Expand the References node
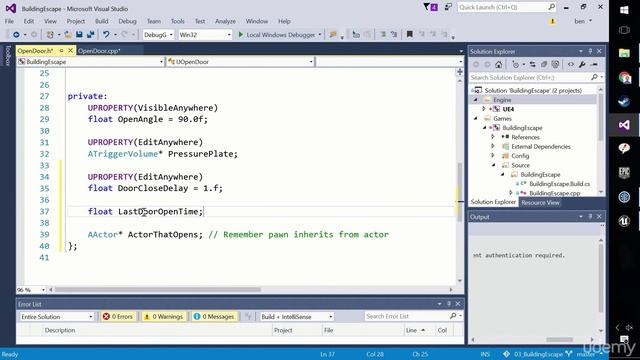The width and height of the screenshot is (640, 360). tap(493, 137)
